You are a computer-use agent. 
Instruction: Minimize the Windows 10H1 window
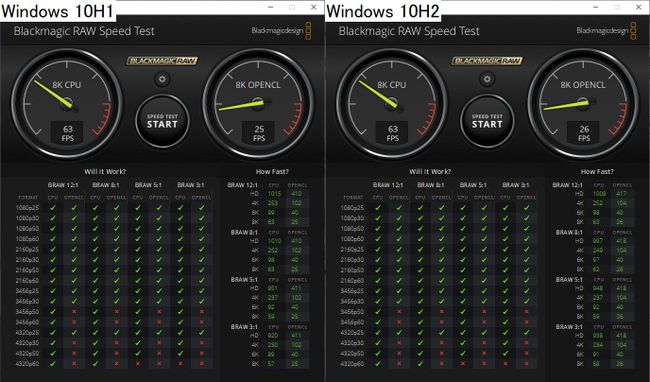pyautogui.click(x=270, y=7)
